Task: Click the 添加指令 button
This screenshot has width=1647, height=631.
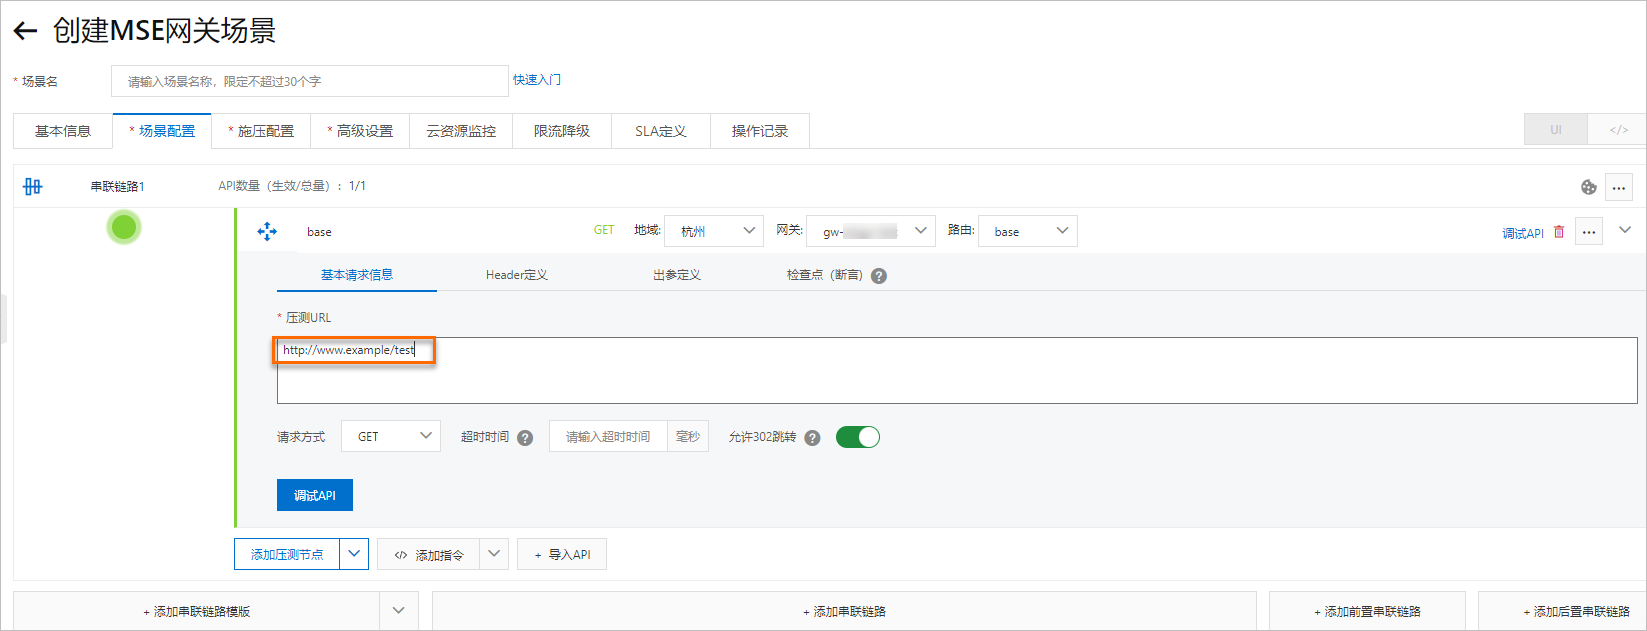Action: point(429,554)
